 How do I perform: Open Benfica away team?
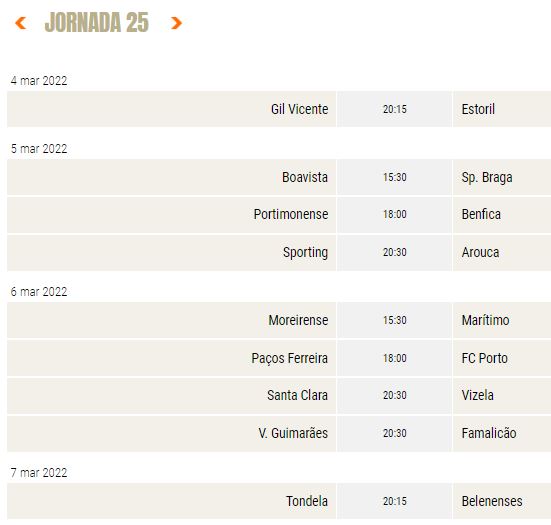[481, 214]
